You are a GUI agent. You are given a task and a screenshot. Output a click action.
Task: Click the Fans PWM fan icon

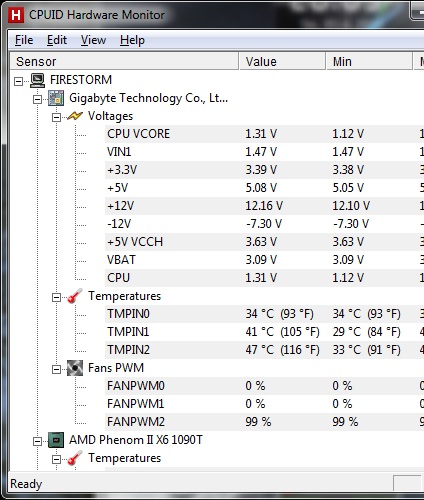click(75, 368)
